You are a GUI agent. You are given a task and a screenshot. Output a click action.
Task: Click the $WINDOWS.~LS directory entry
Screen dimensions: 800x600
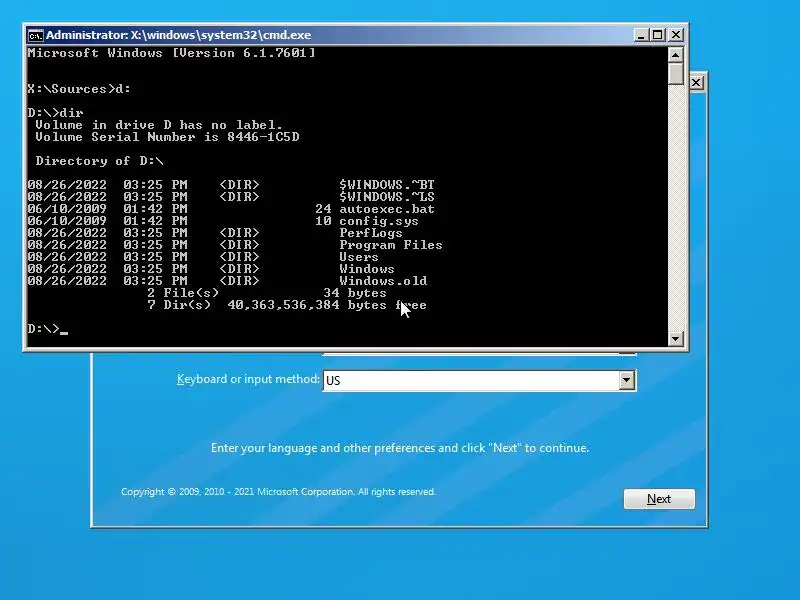point(387,197)
